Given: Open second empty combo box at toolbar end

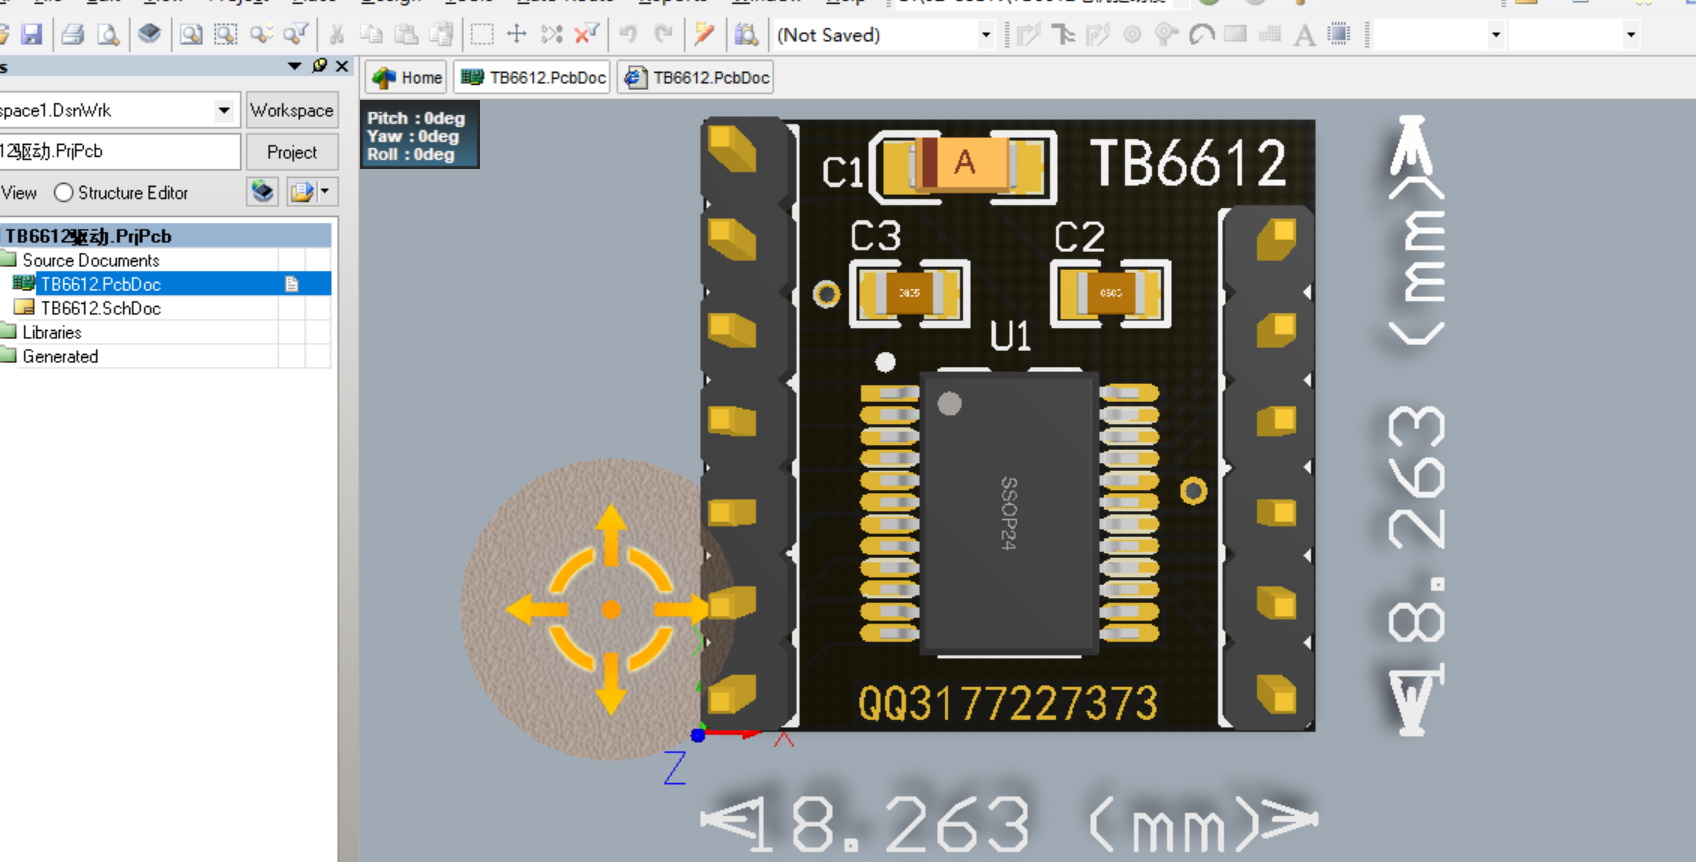Looking at the screenshot, I should point(1575,35).
